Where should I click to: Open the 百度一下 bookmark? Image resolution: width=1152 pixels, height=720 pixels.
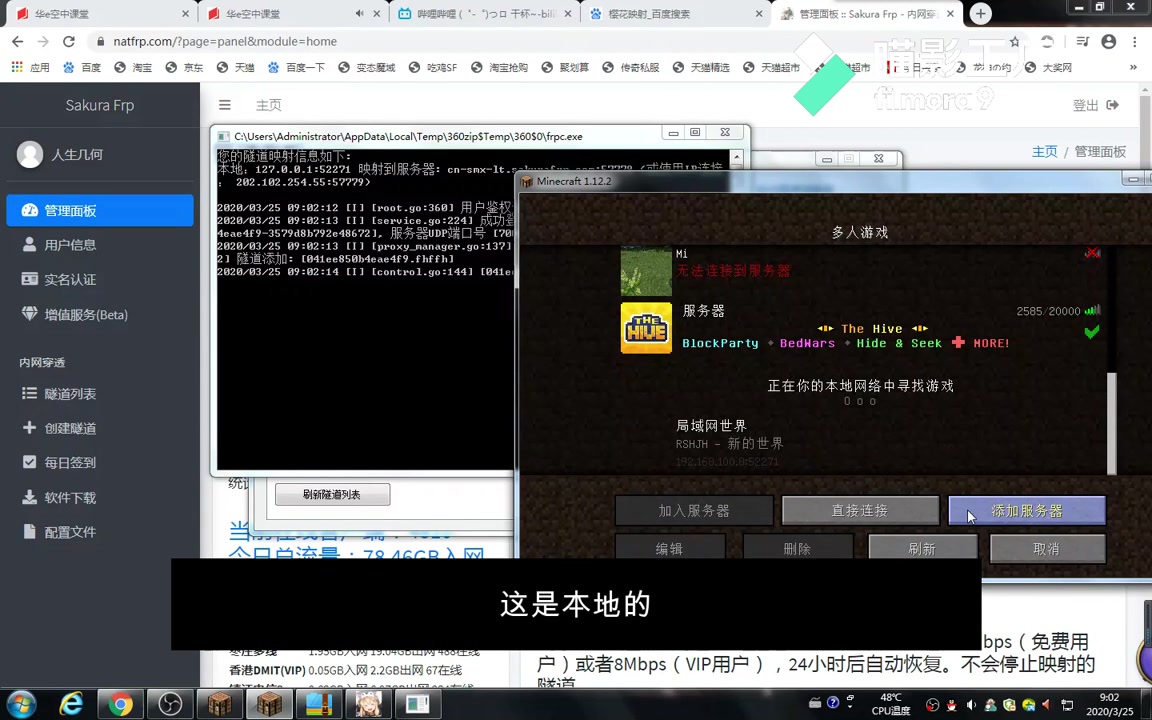point(296,68)
